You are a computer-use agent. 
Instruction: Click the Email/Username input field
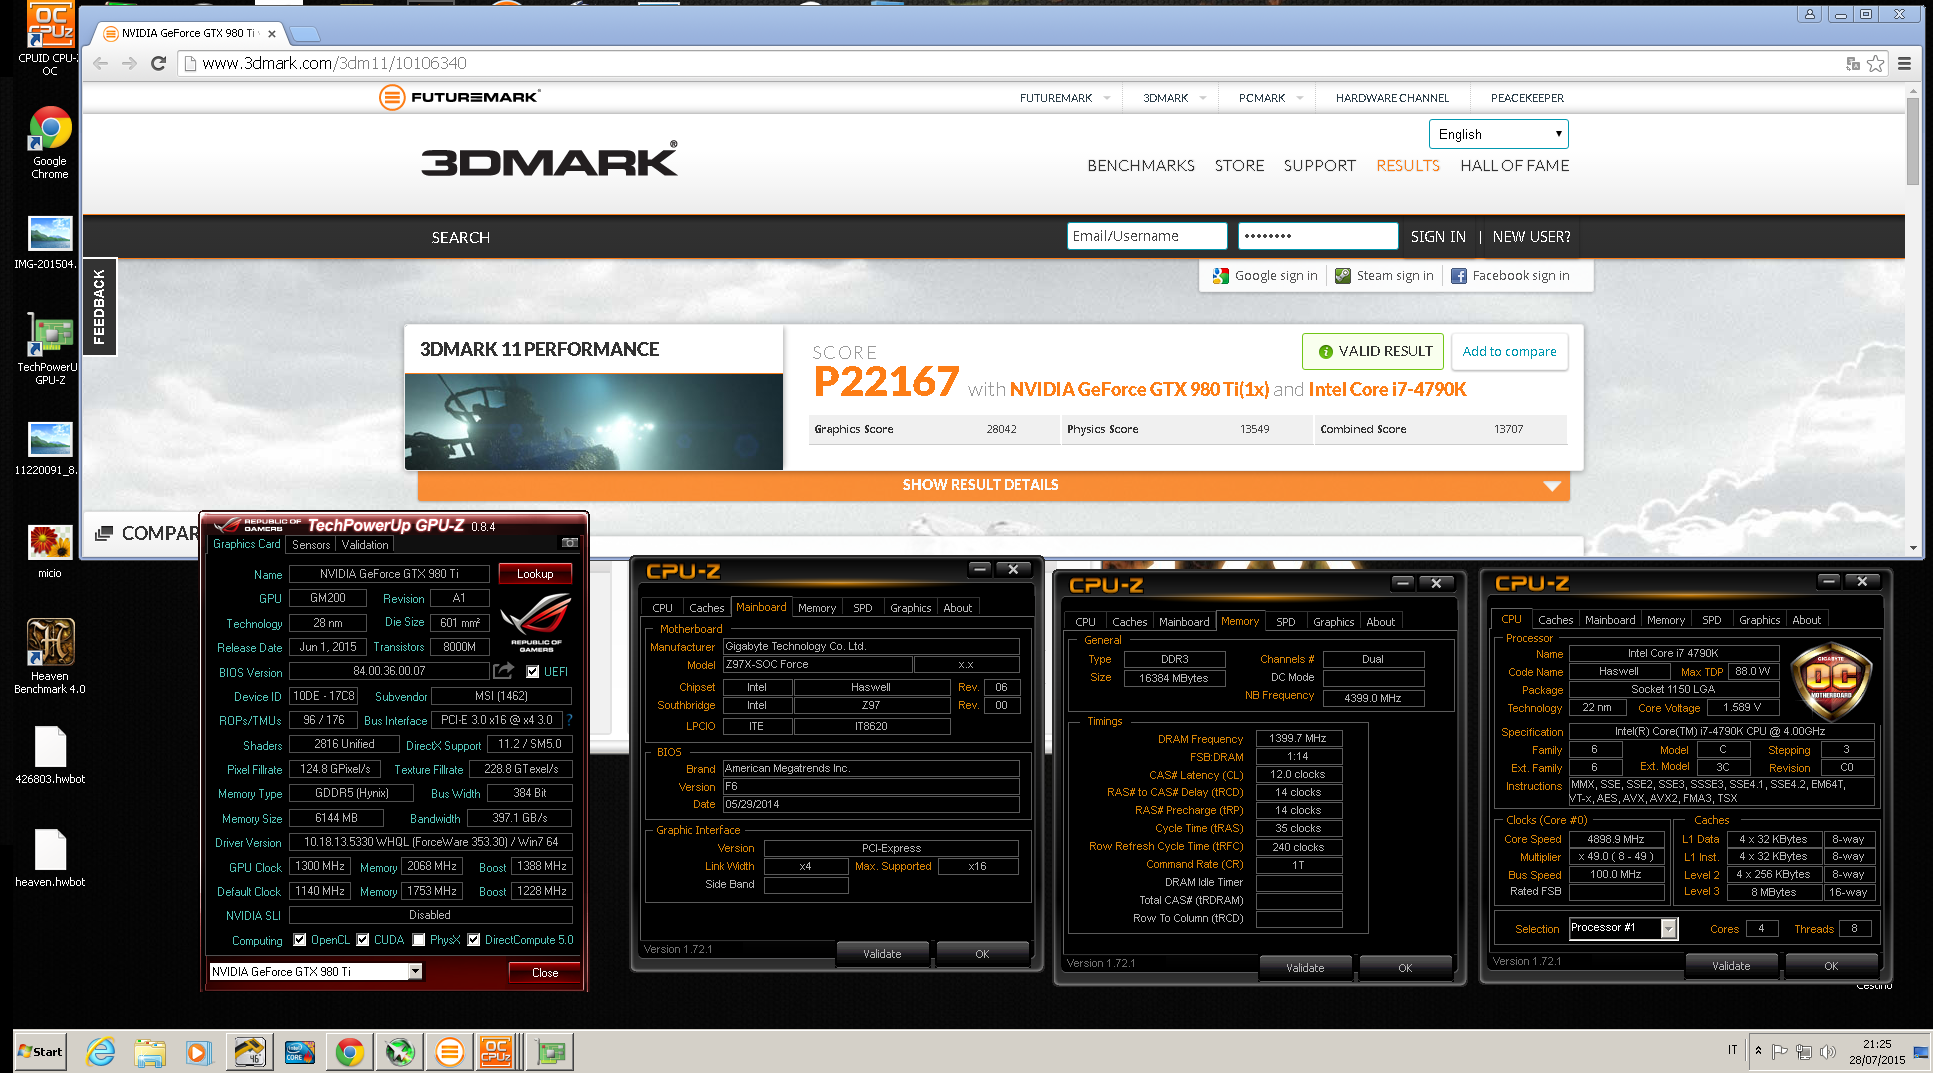(x=1147, y=236)
